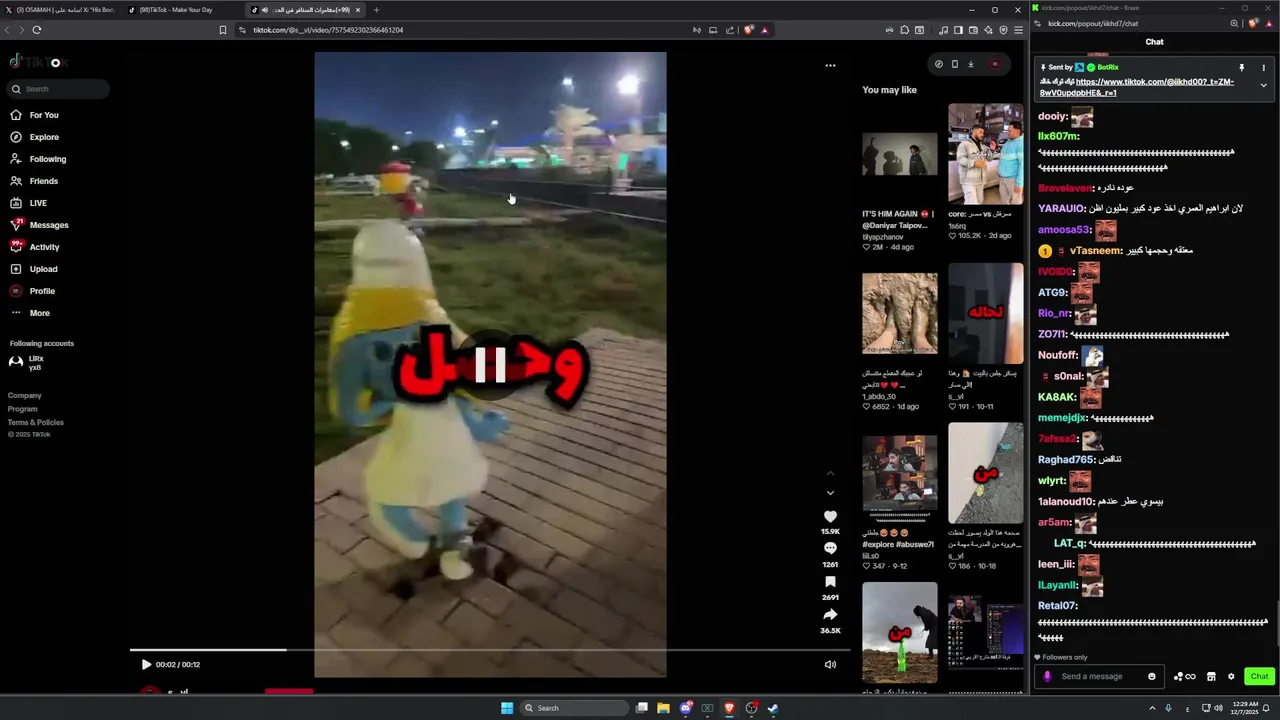Image resolution: width=1280 pixels, height=720 pixels.
Task: Toggle the video volume speaker icon
Action: click(x=830, y=664)
